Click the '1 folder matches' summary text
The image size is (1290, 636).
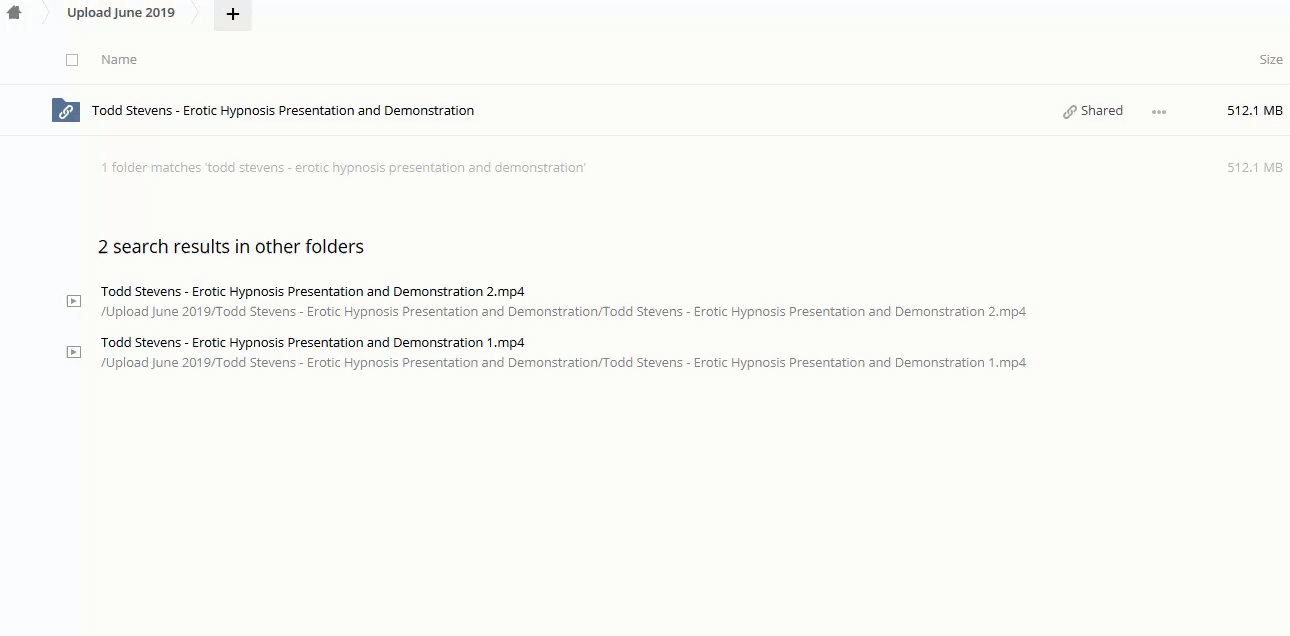(x=343, y=168)
